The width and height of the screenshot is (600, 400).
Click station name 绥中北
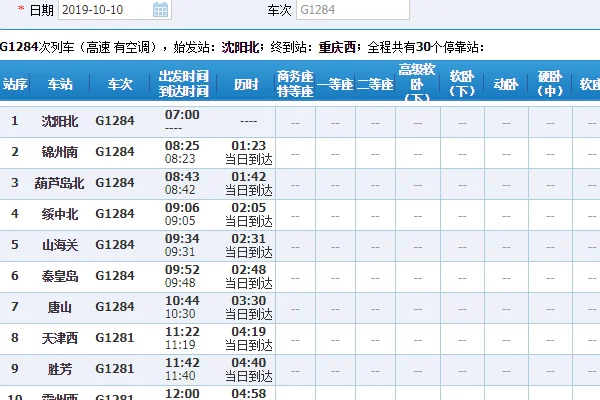(60, 214)
